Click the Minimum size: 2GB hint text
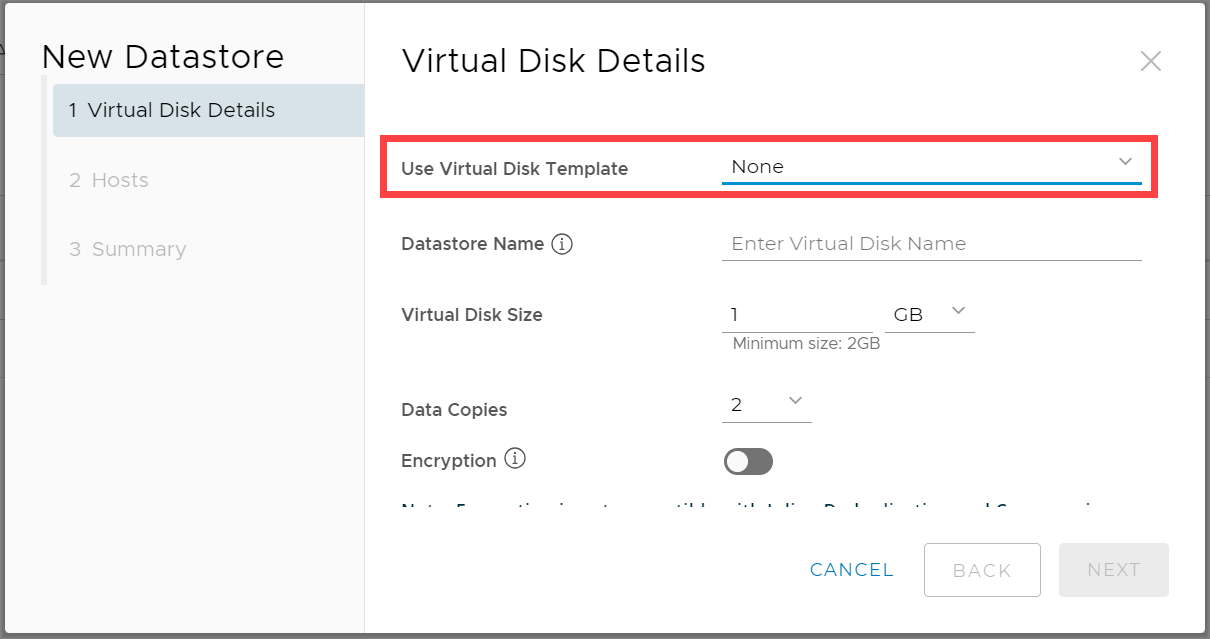 click(x=806, y=344)
